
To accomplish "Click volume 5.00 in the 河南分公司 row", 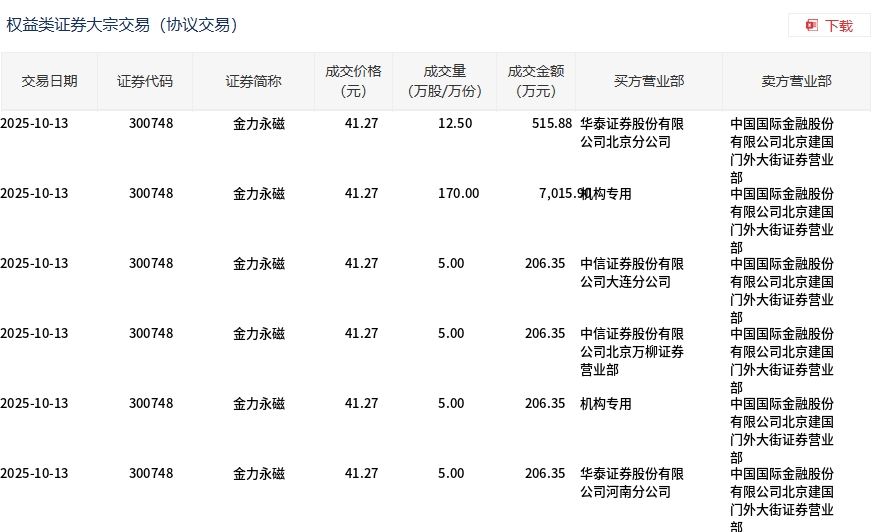I will click(451, 474).
